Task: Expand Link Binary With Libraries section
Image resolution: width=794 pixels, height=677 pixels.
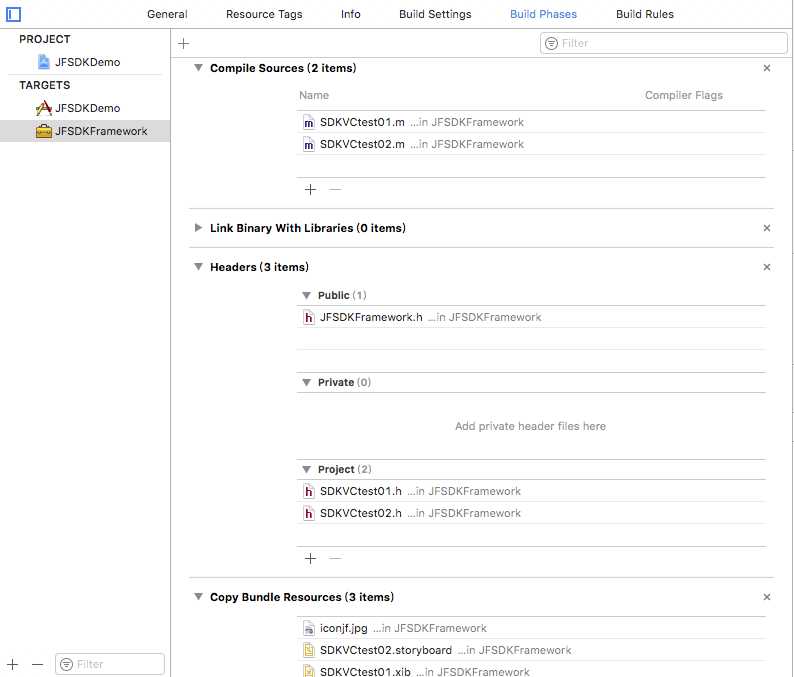Action: [x=198, y=228]
